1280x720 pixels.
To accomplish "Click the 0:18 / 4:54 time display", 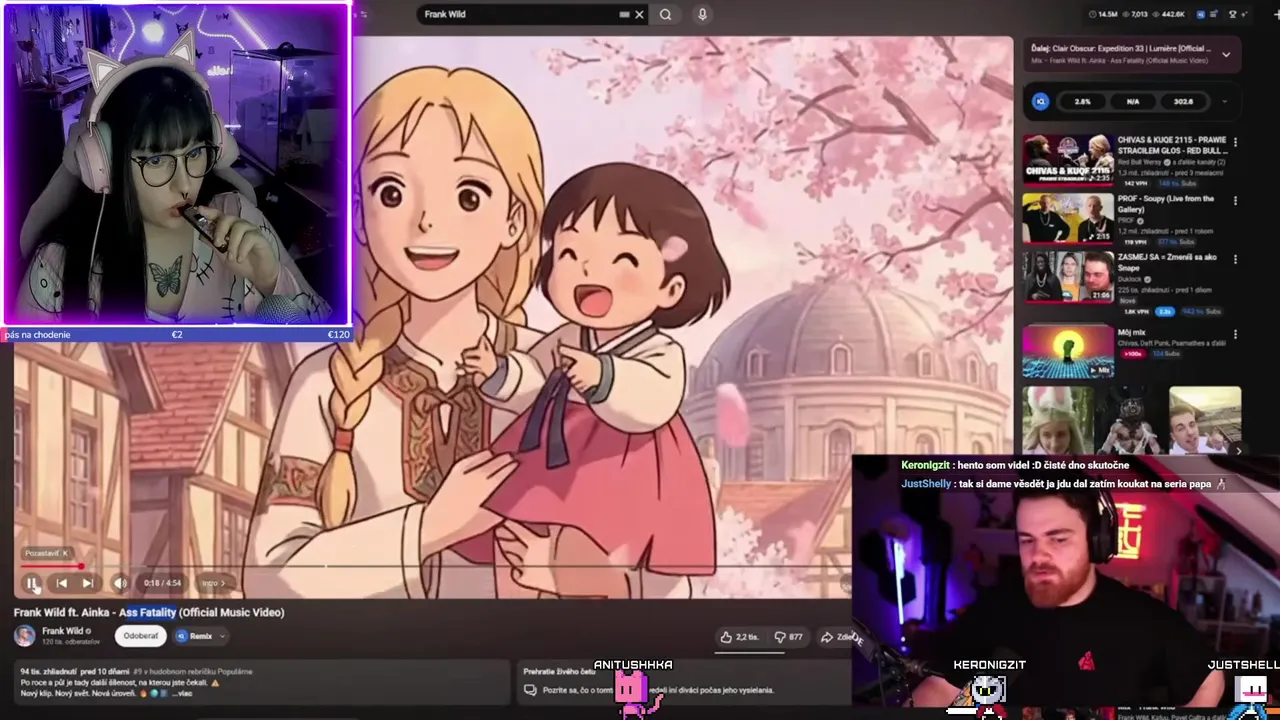I will pyautogui.click(x=162, y=583).
